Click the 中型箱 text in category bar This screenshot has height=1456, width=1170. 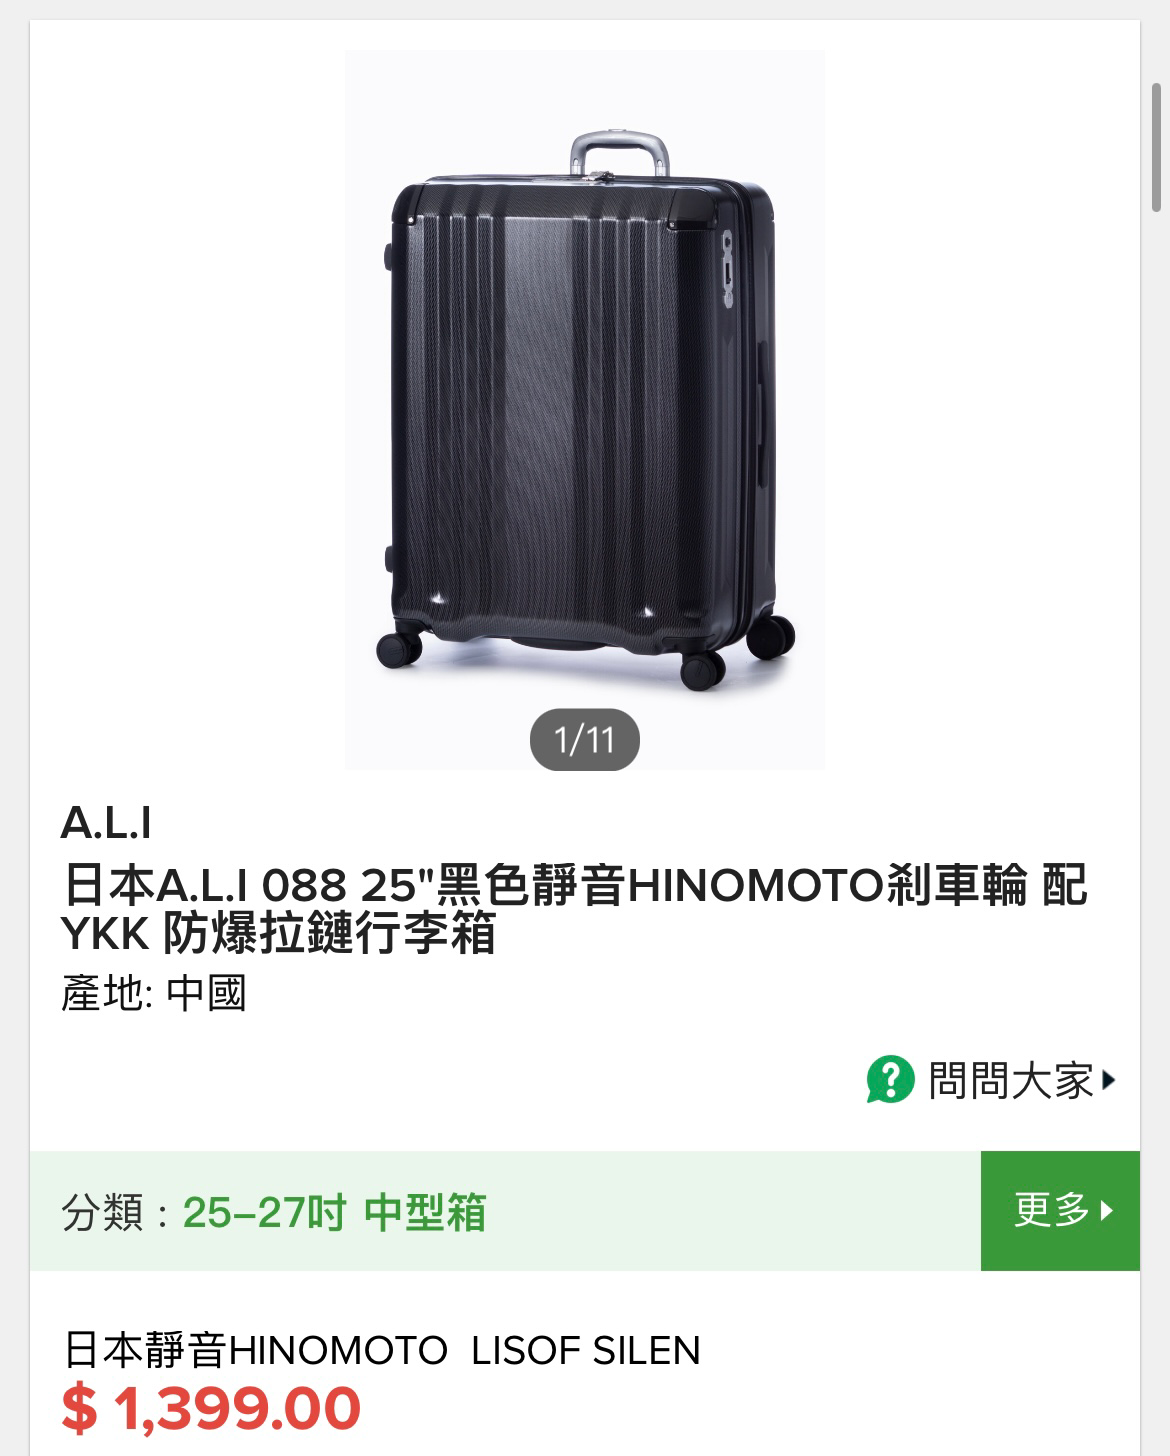point(425,1213)
